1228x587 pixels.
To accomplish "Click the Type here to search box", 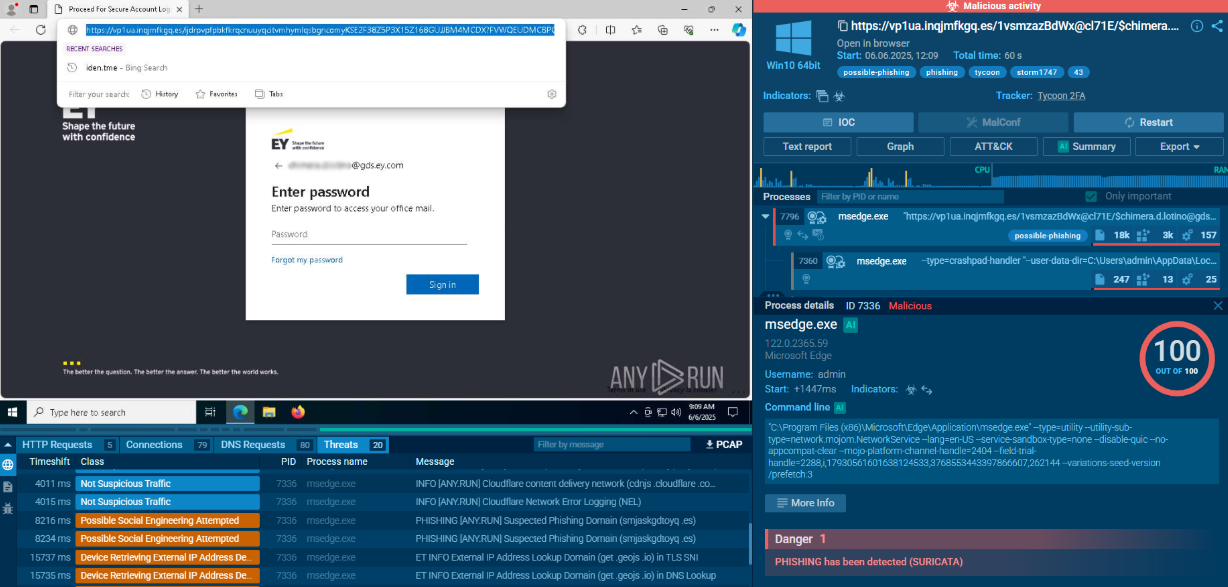I will point(111,412).
